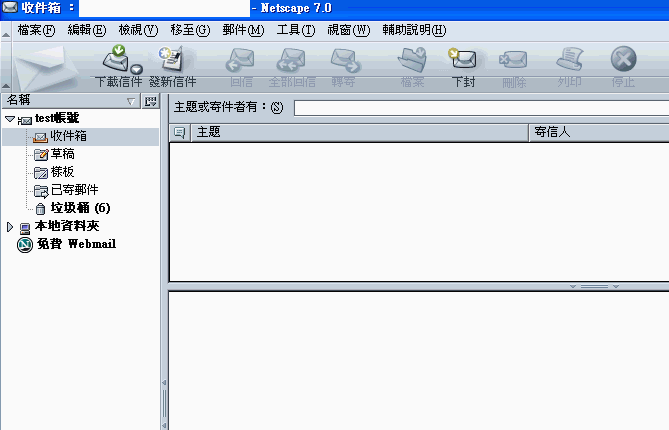The height and width of the screenshot is (430, 669).
Task: Click the folder pane splitter grippy
Action: pyautogui.click(x=164, y=404)
